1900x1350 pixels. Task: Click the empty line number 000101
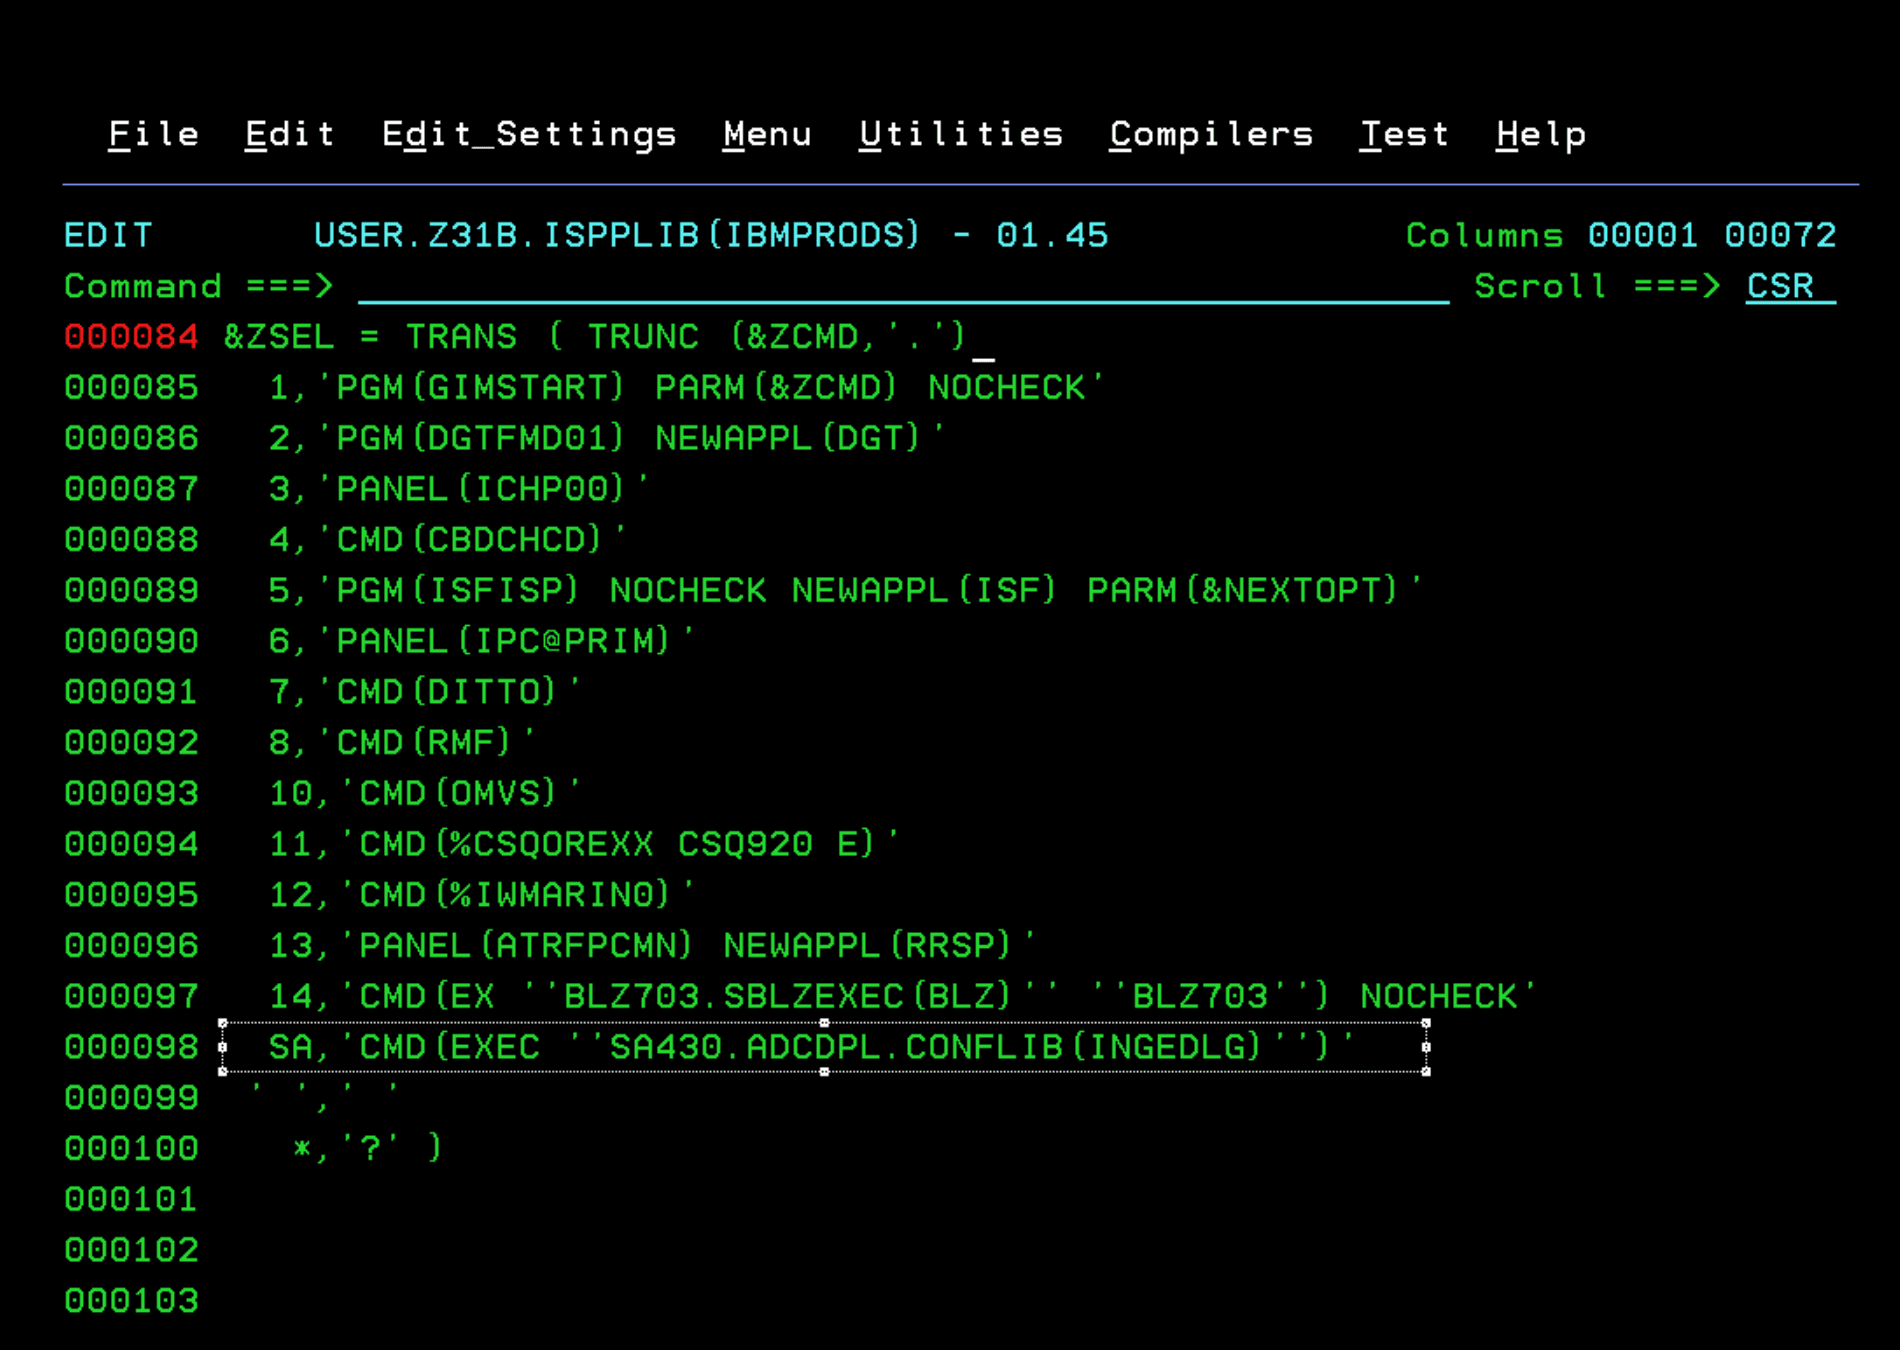[131, 1198]
